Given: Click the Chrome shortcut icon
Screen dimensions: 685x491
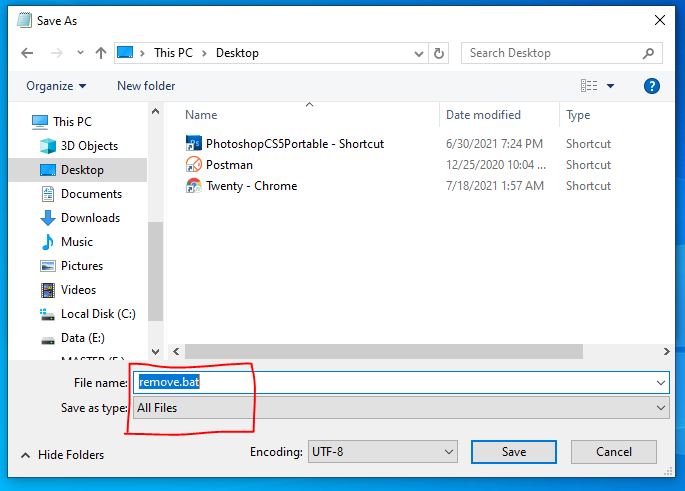Looking at the screenshot, I should (194, 186).
